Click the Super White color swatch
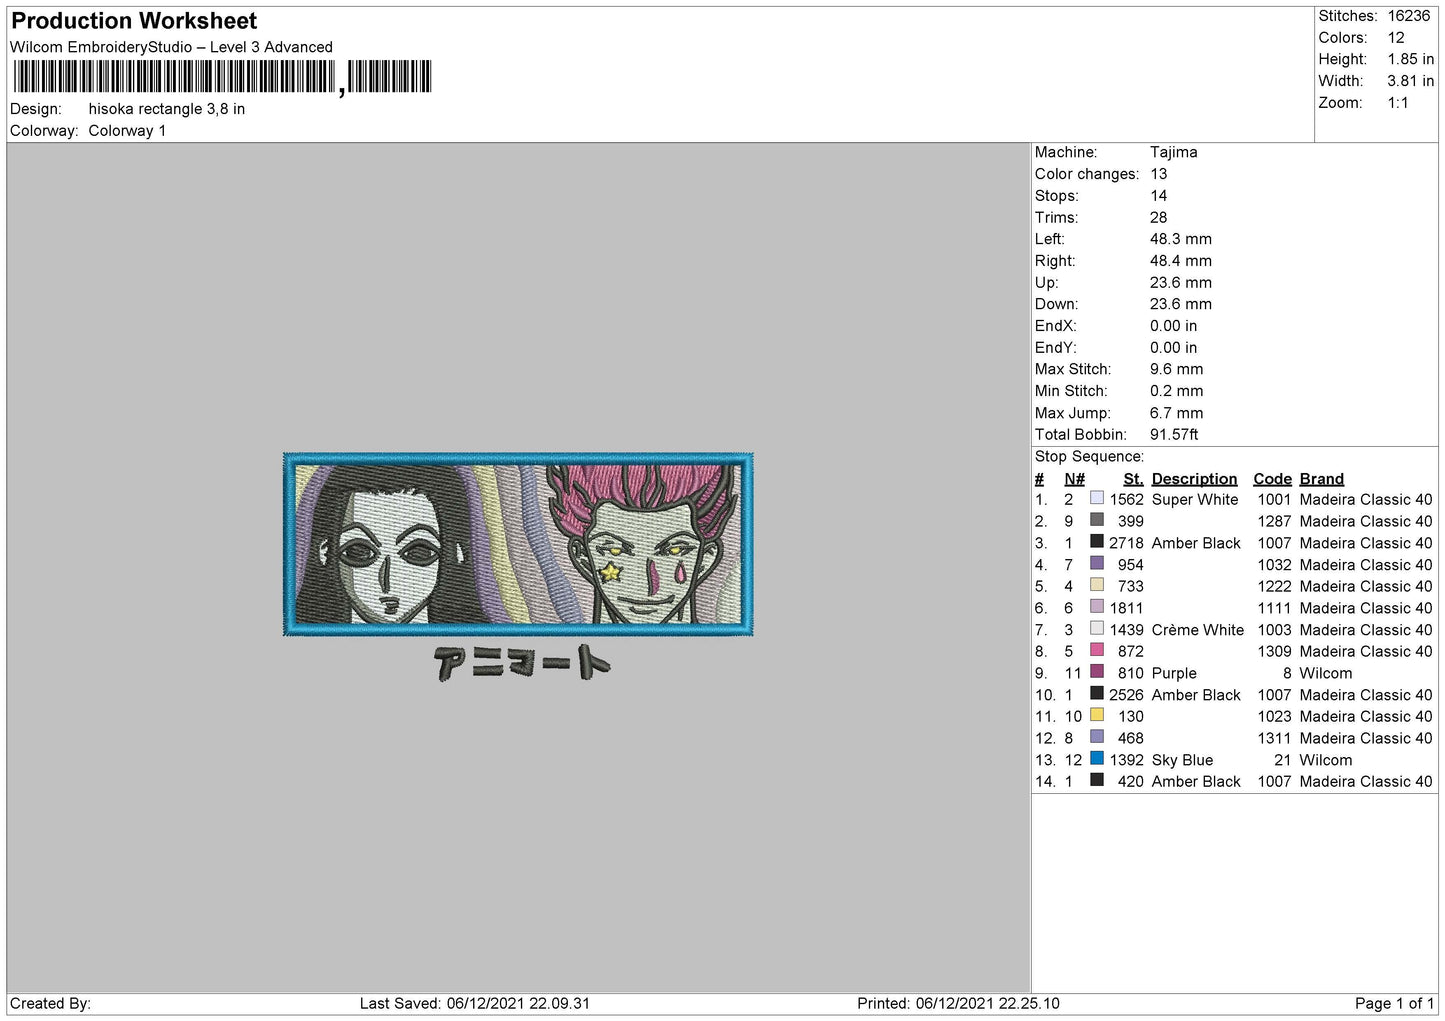 coord(1097,498)
